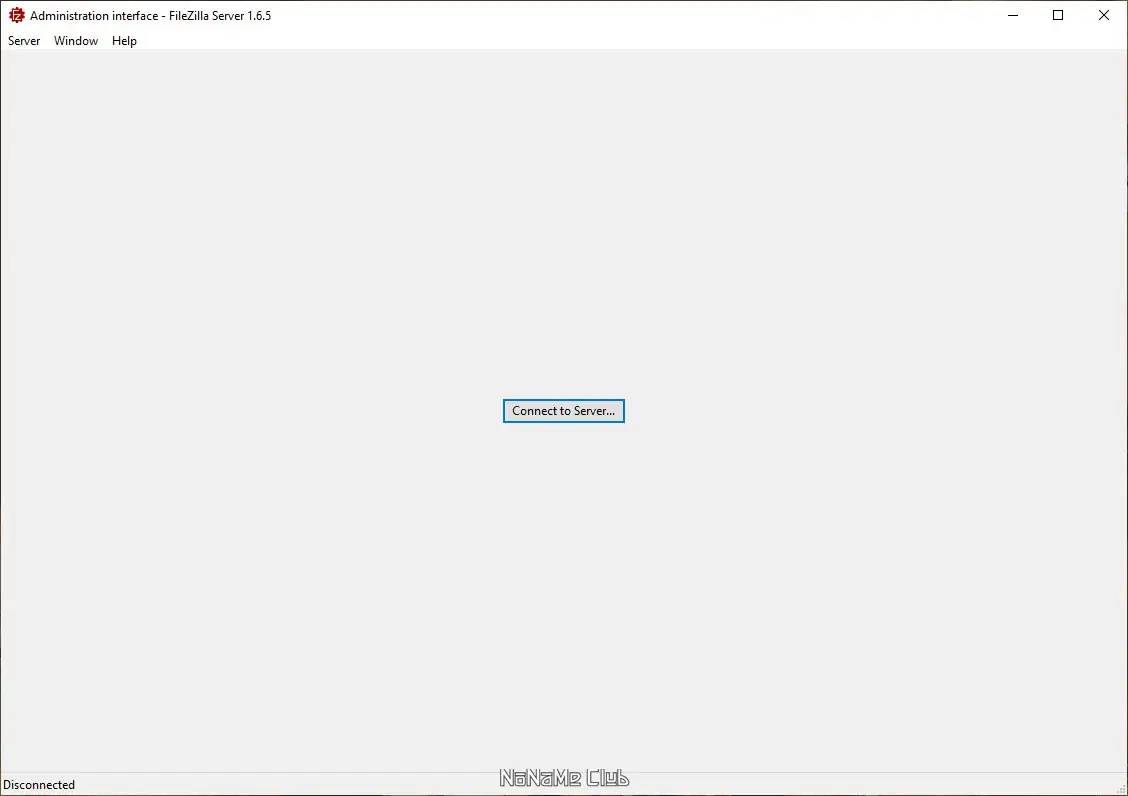Maximize the Administration interface window

pyautogui.click(x=1058, y=15)
